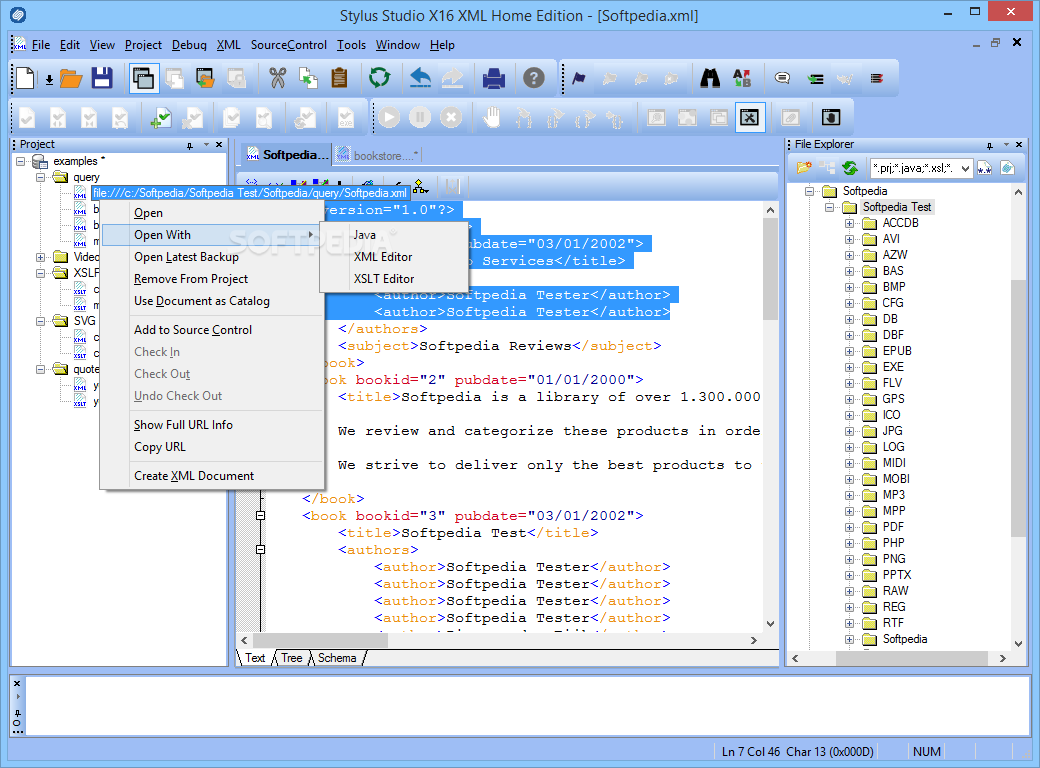Expand the ACCDB folder

click(849, 224)
